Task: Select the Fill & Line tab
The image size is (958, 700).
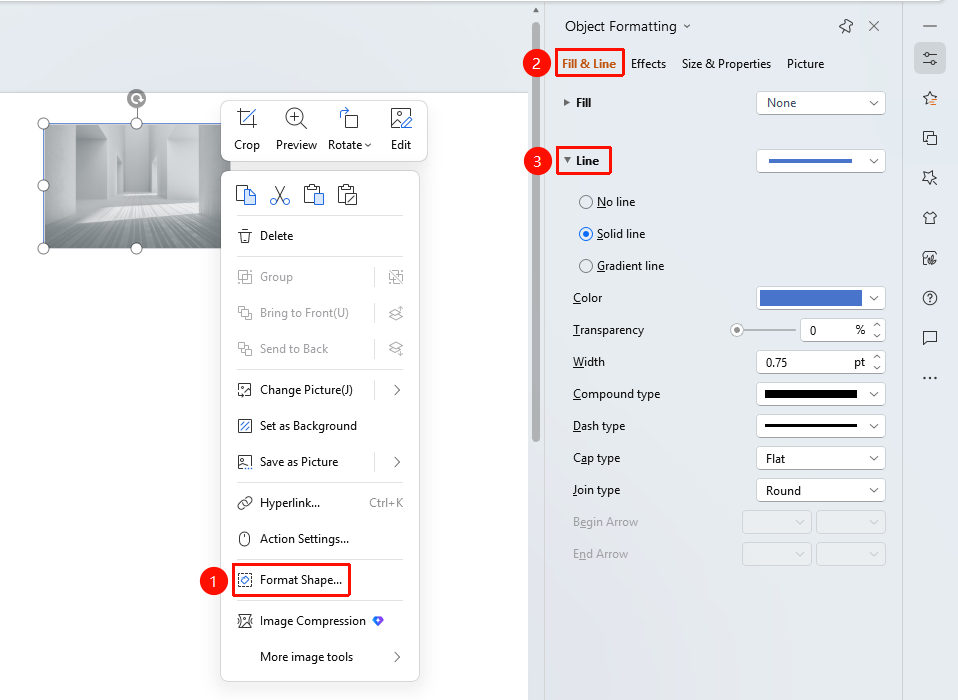Action: [x=589, y=64]
